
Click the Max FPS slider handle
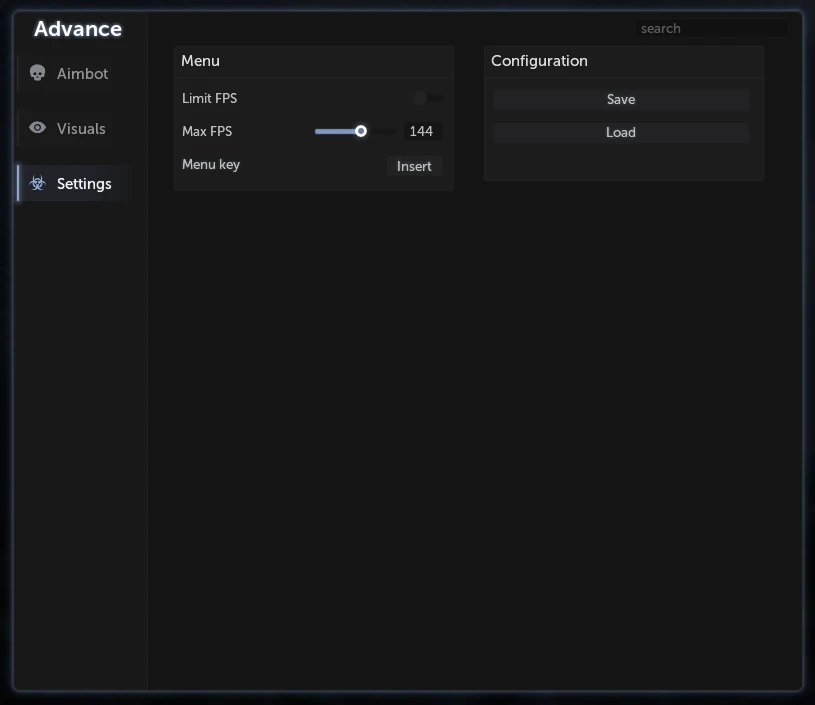[x=361, y=131]
